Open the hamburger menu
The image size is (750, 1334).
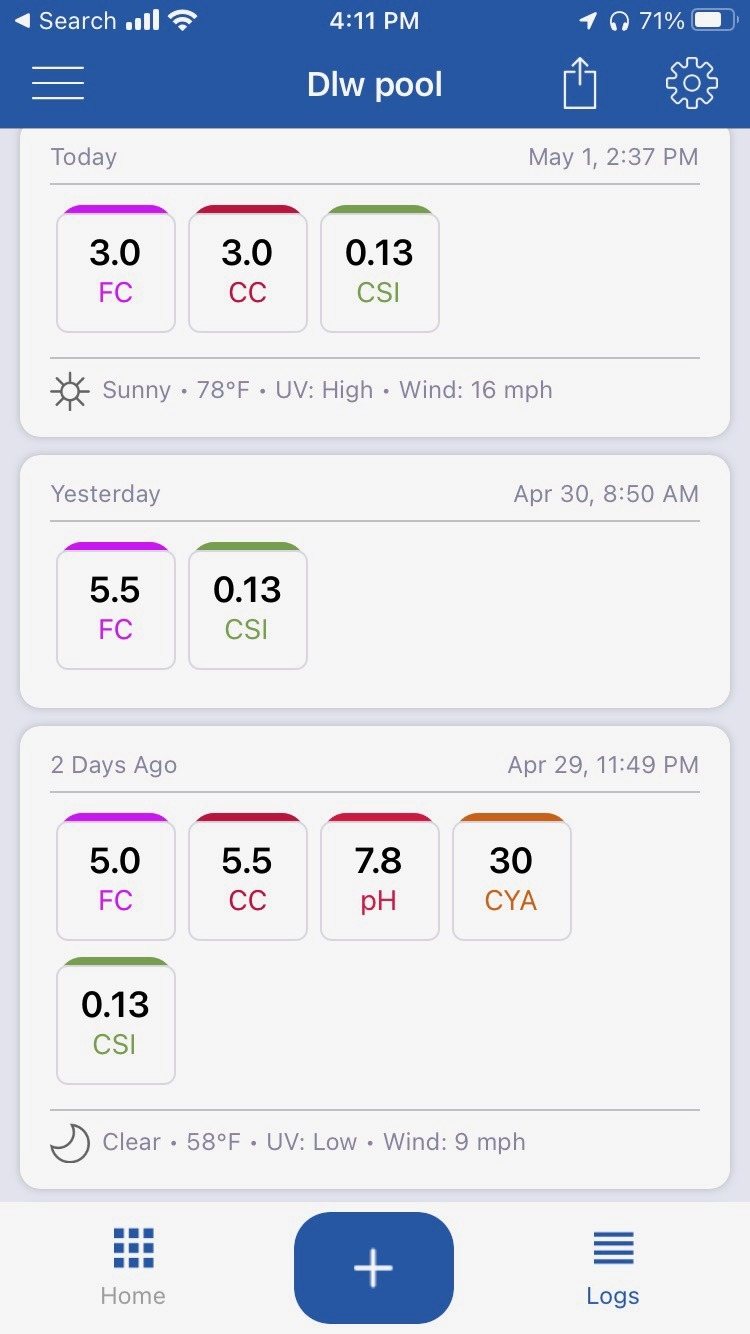pyautogui.click(x=58, y=84)
